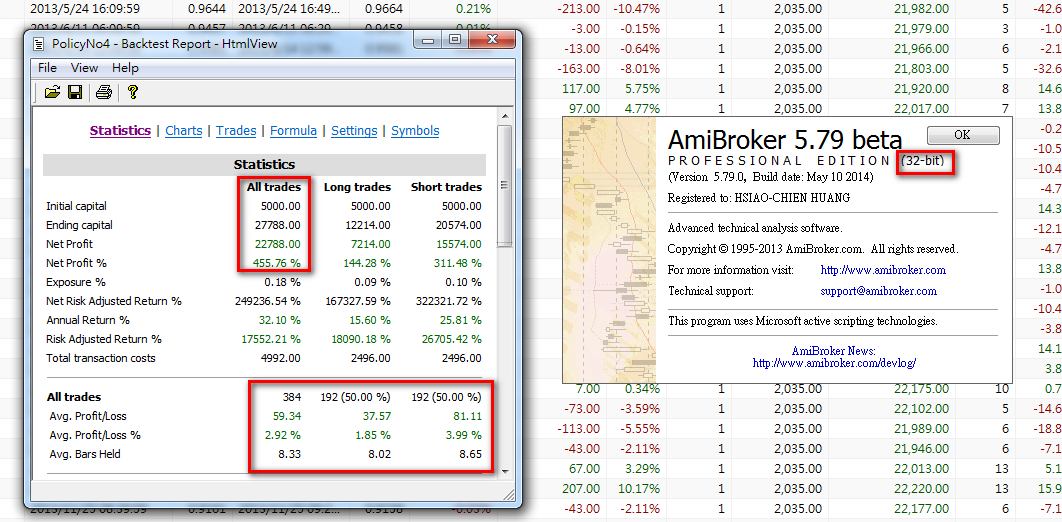Open the Help menu
The width and height of the screenshot is (1062, 522).
point(125,68)
